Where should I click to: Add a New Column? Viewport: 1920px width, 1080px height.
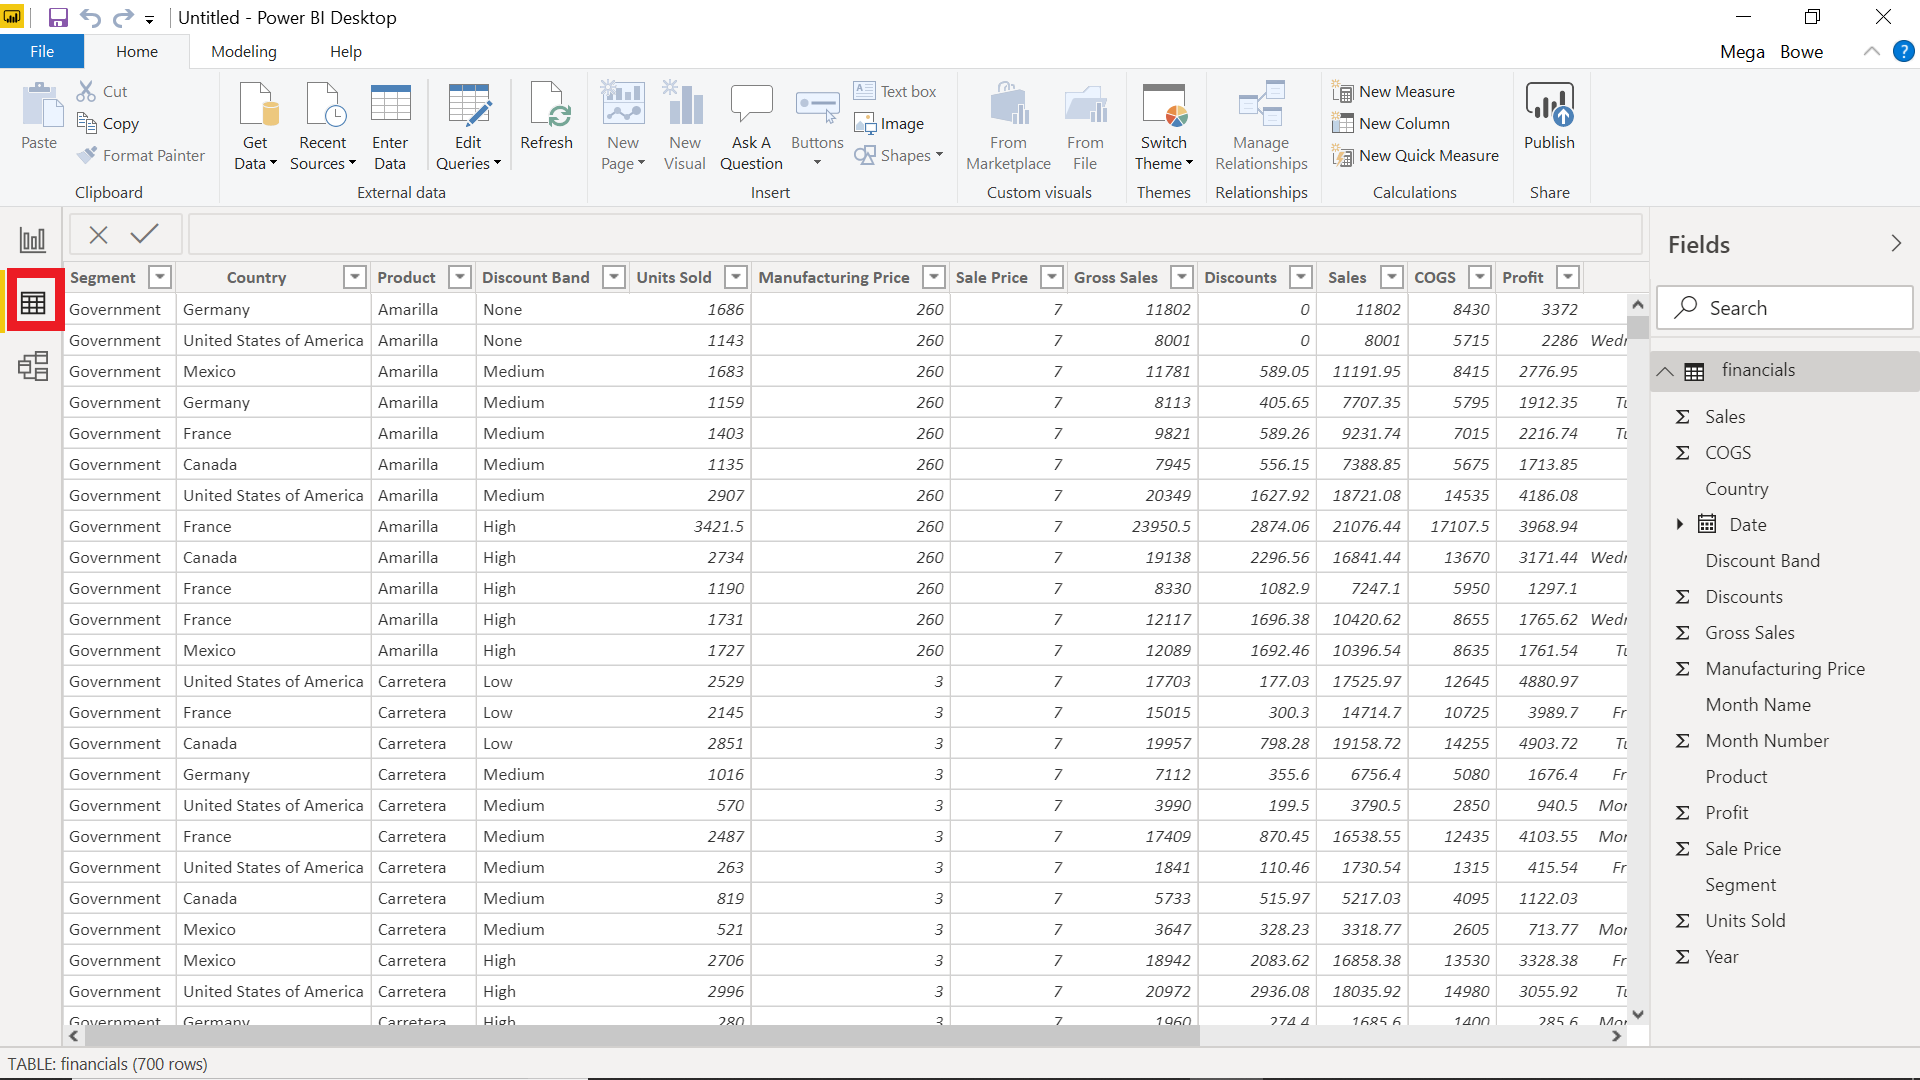[1390, 123]
